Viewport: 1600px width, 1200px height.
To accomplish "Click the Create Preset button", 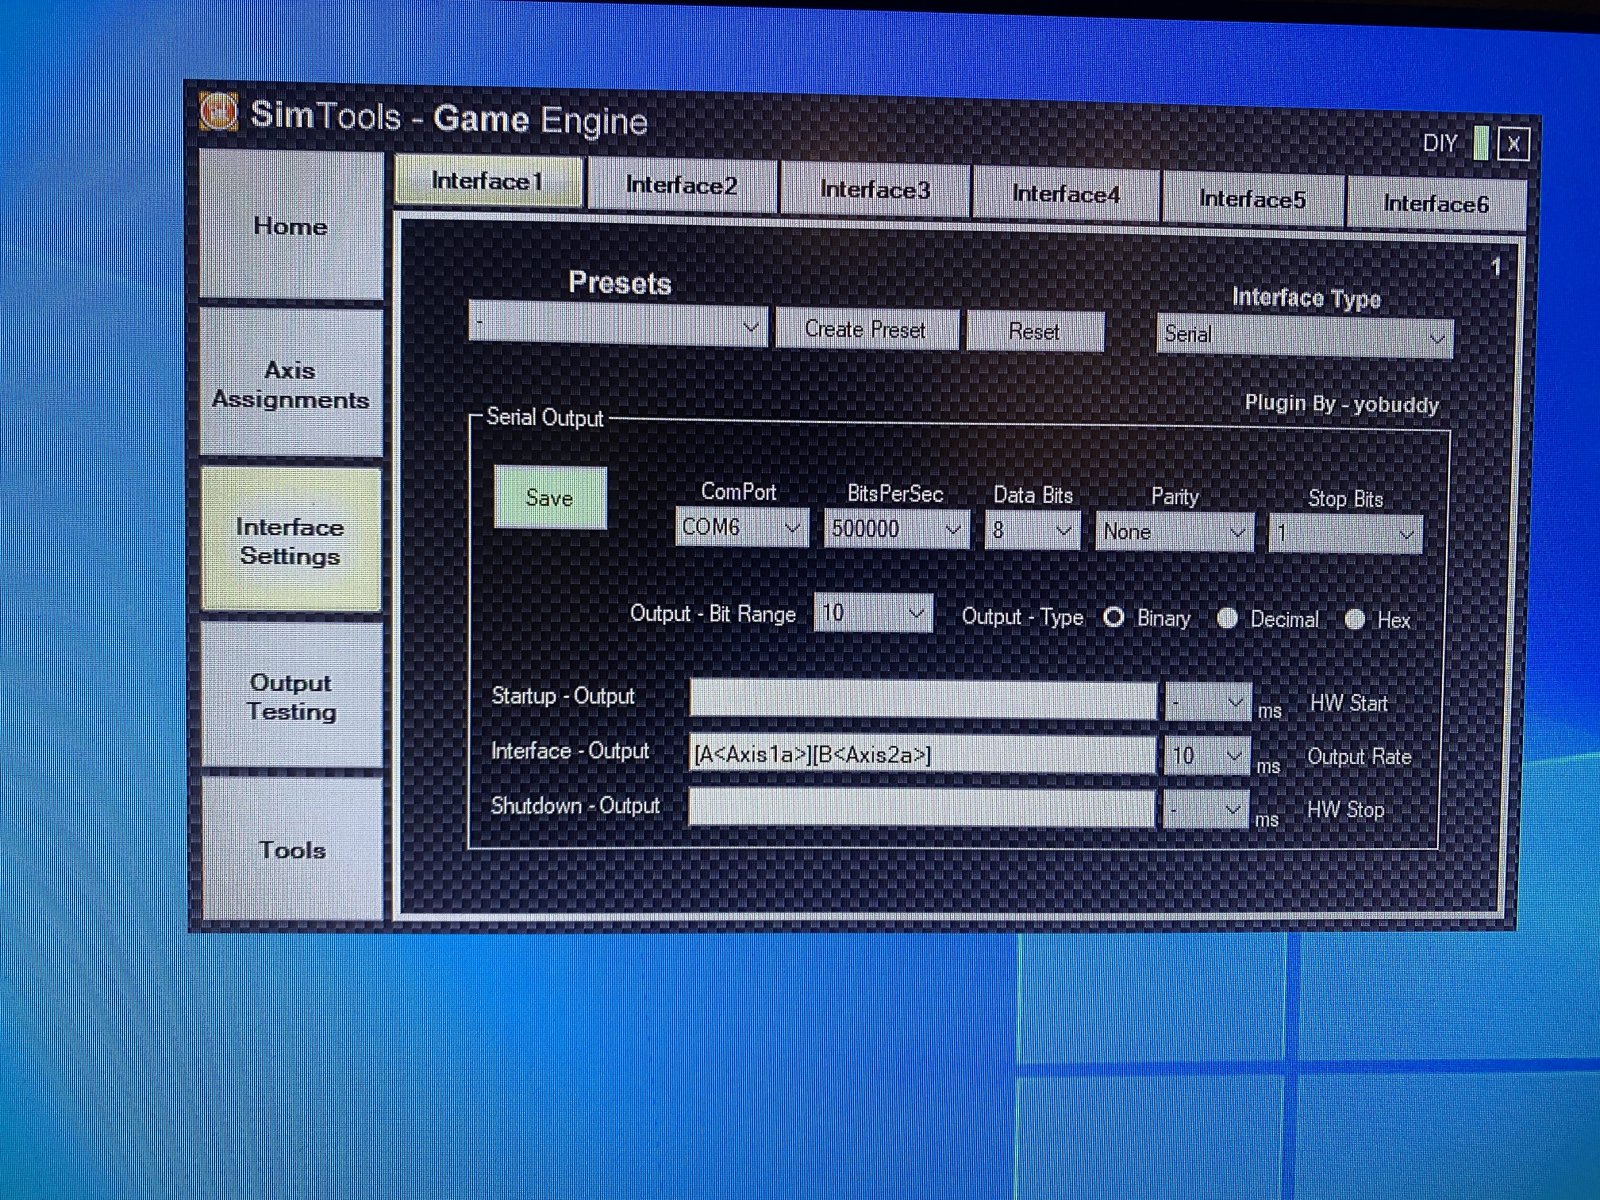I will pos(865,330).
